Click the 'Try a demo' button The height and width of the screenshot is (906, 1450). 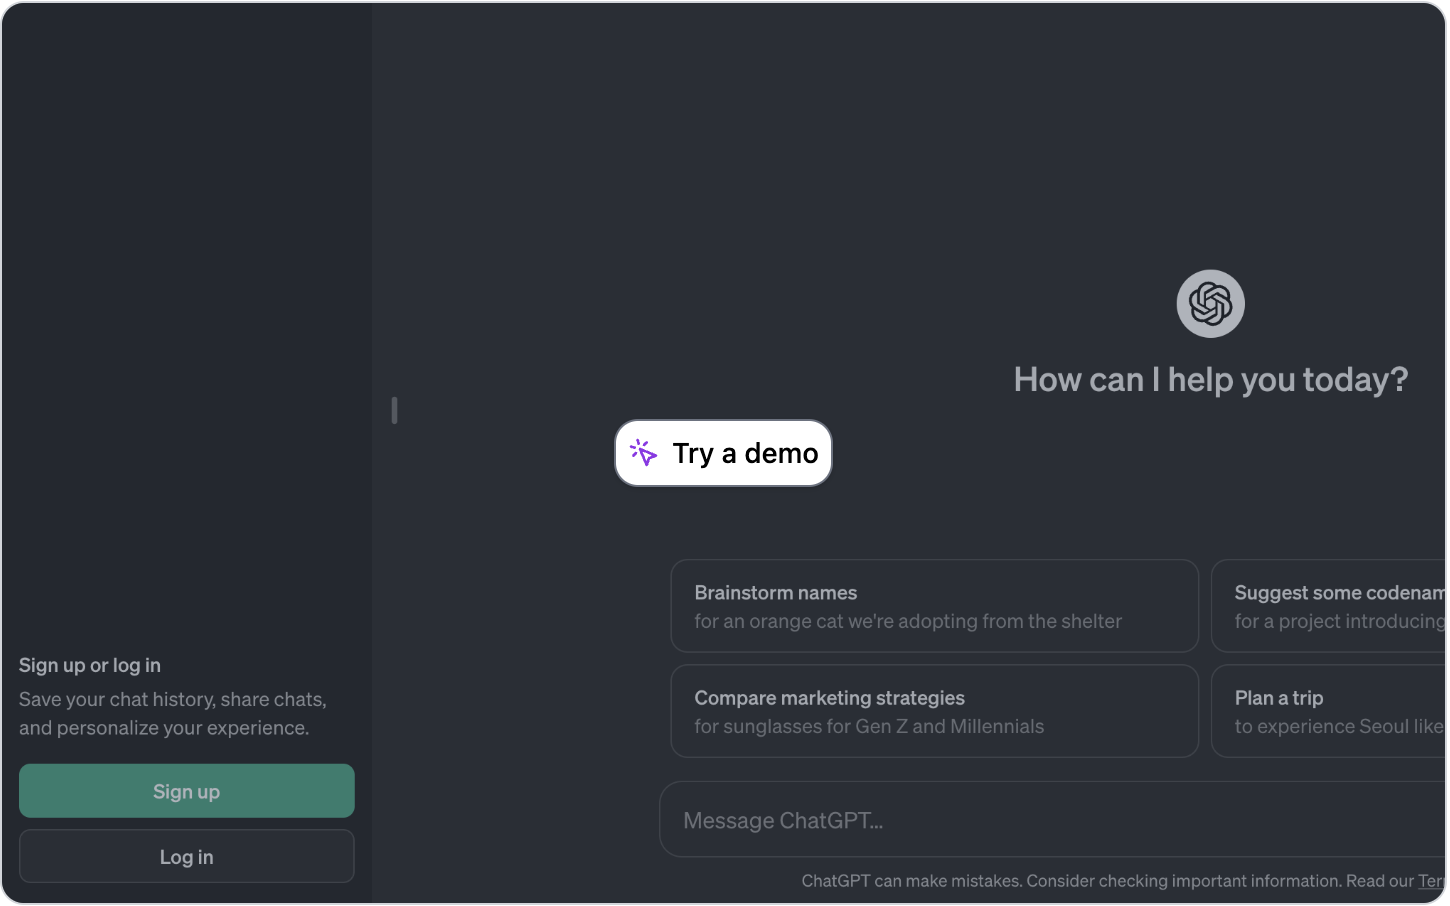coord(723,453)
